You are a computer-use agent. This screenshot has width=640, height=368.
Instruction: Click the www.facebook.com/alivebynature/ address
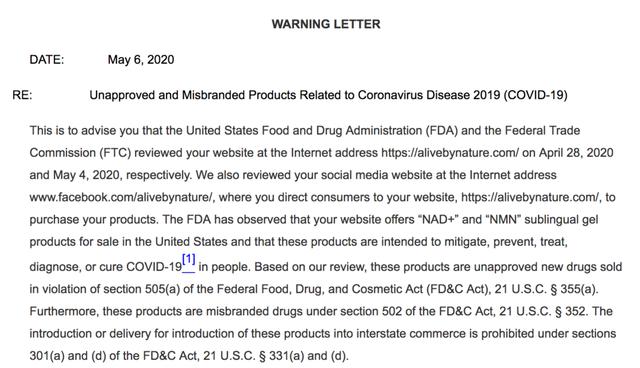pyautogui.click(x=121, y=197)
